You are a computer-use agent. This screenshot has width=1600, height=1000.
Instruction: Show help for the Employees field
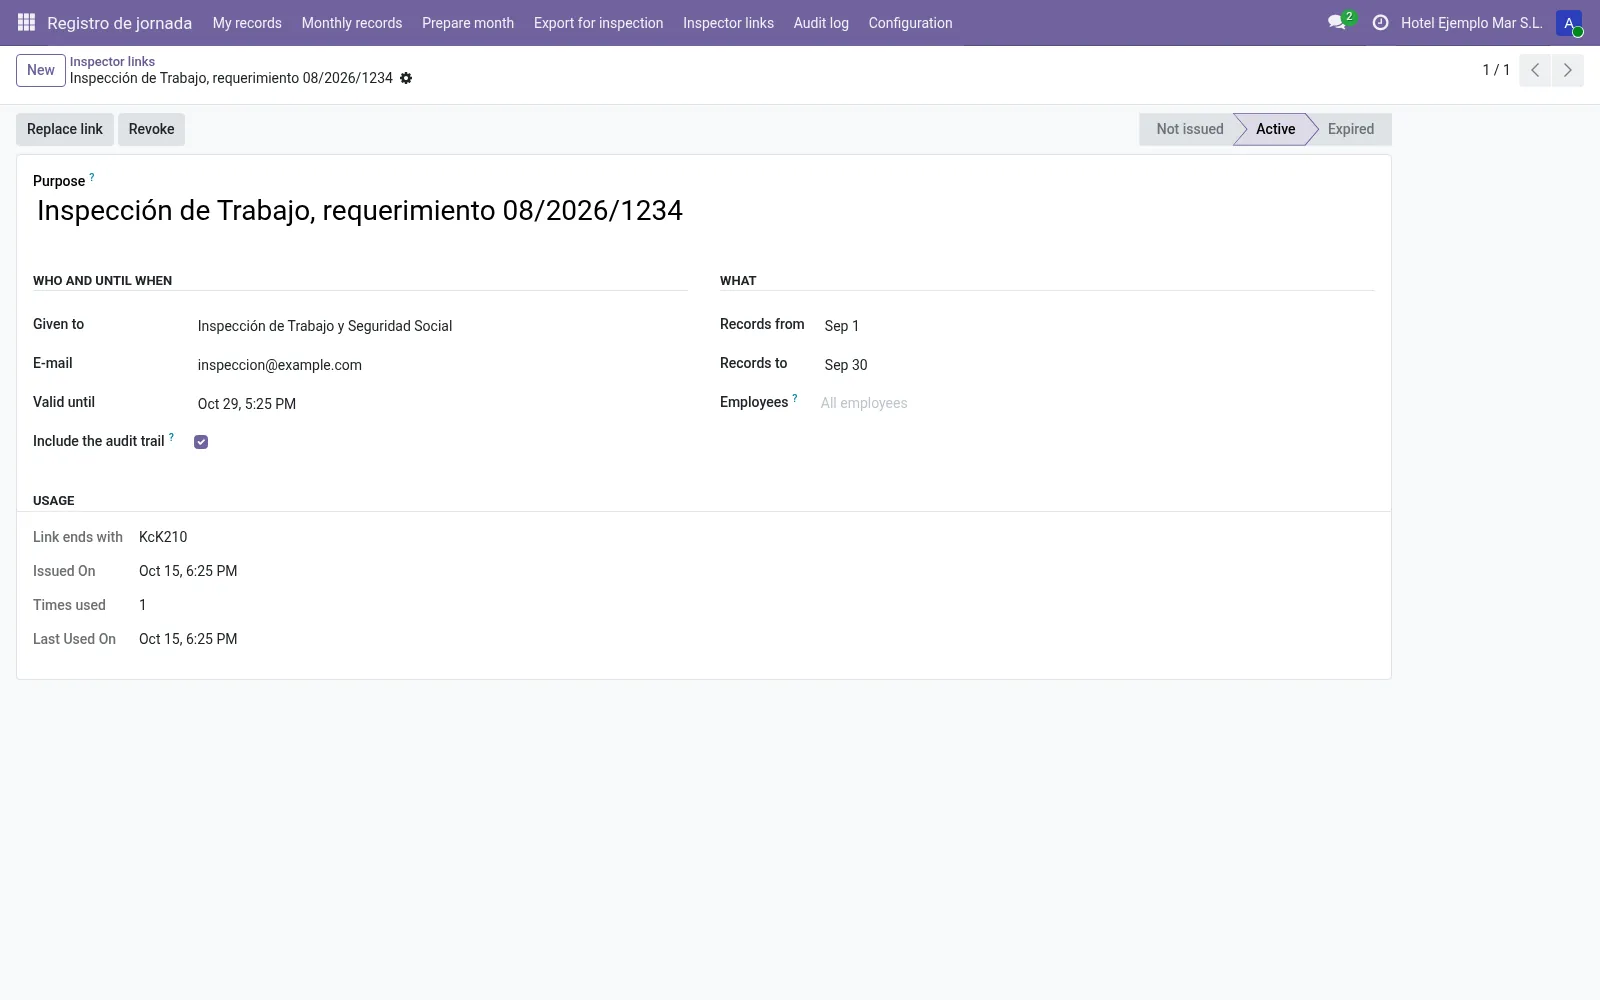pos(795,398)
